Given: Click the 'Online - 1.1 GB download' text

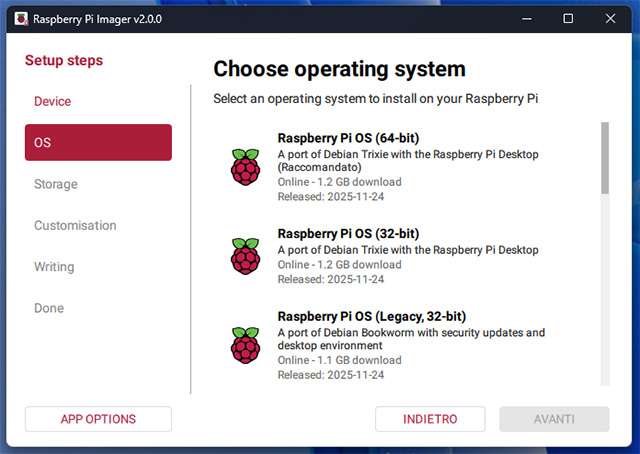Looking at the screenshot, I should click(x=340, y=360).
